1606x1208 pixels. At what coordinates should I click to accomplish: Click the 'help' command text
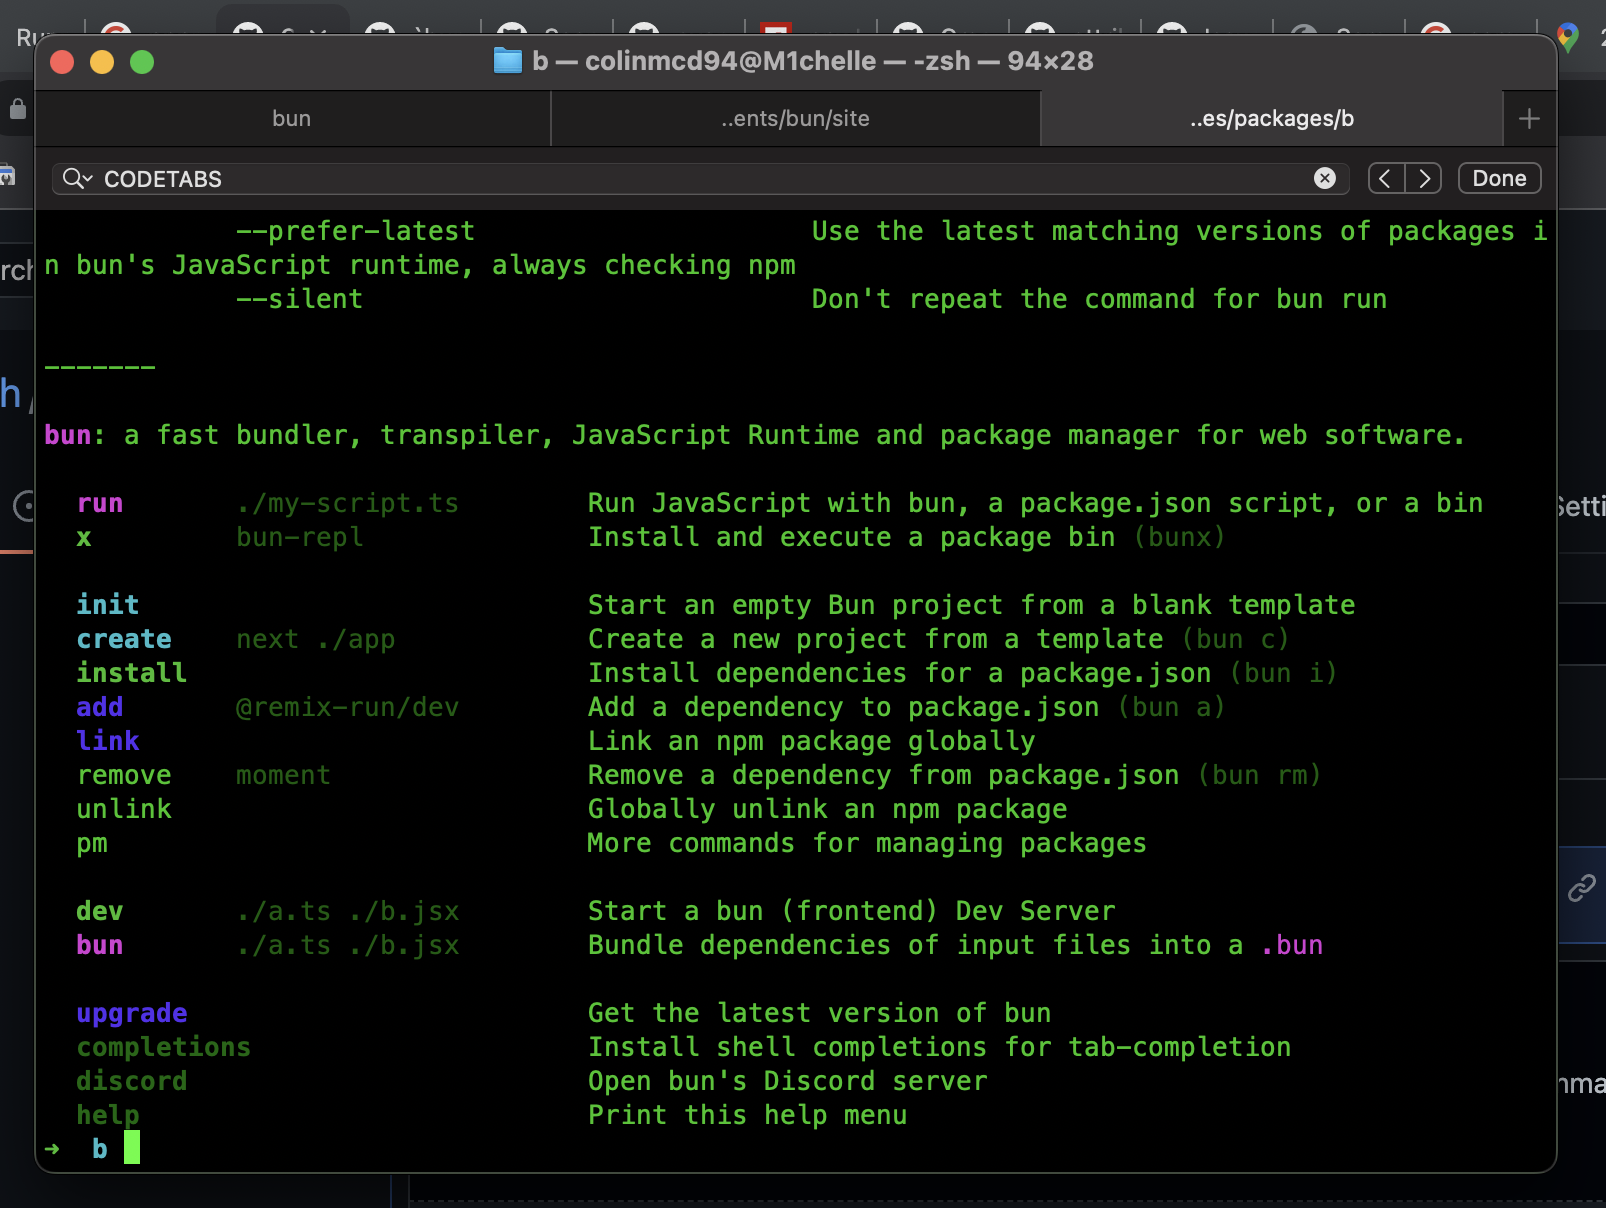(x=108, y=1115)
